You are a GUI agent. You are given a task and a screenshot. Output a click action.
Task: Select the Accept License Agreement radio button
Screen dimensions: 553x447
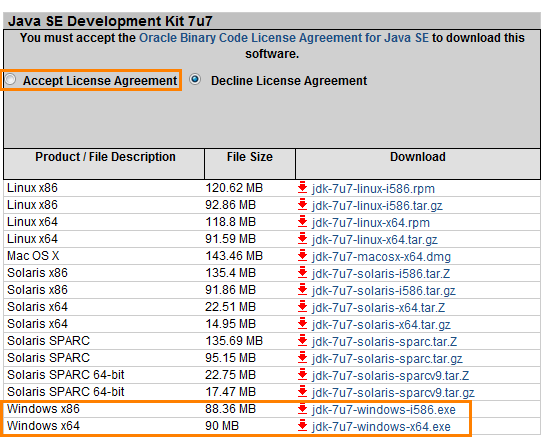pos(10,80)
